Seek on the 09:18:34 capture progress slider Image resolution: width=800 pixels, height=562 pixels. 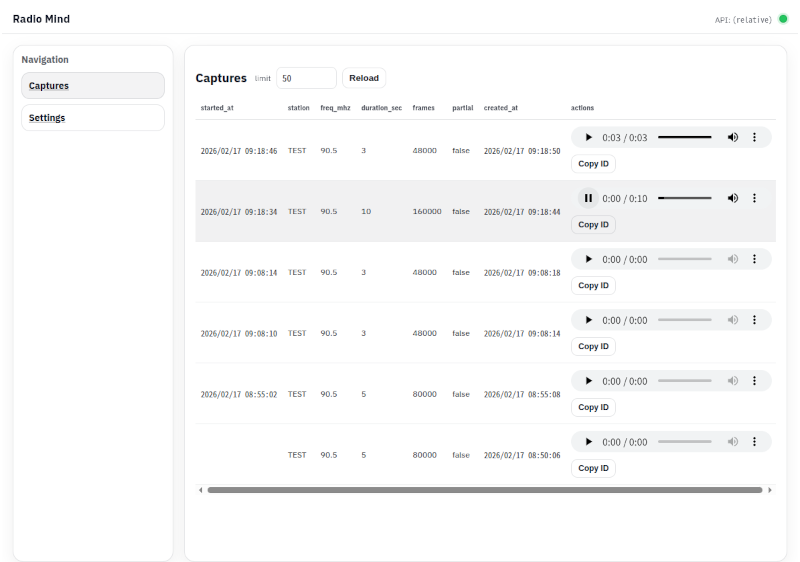pos(685,198)
